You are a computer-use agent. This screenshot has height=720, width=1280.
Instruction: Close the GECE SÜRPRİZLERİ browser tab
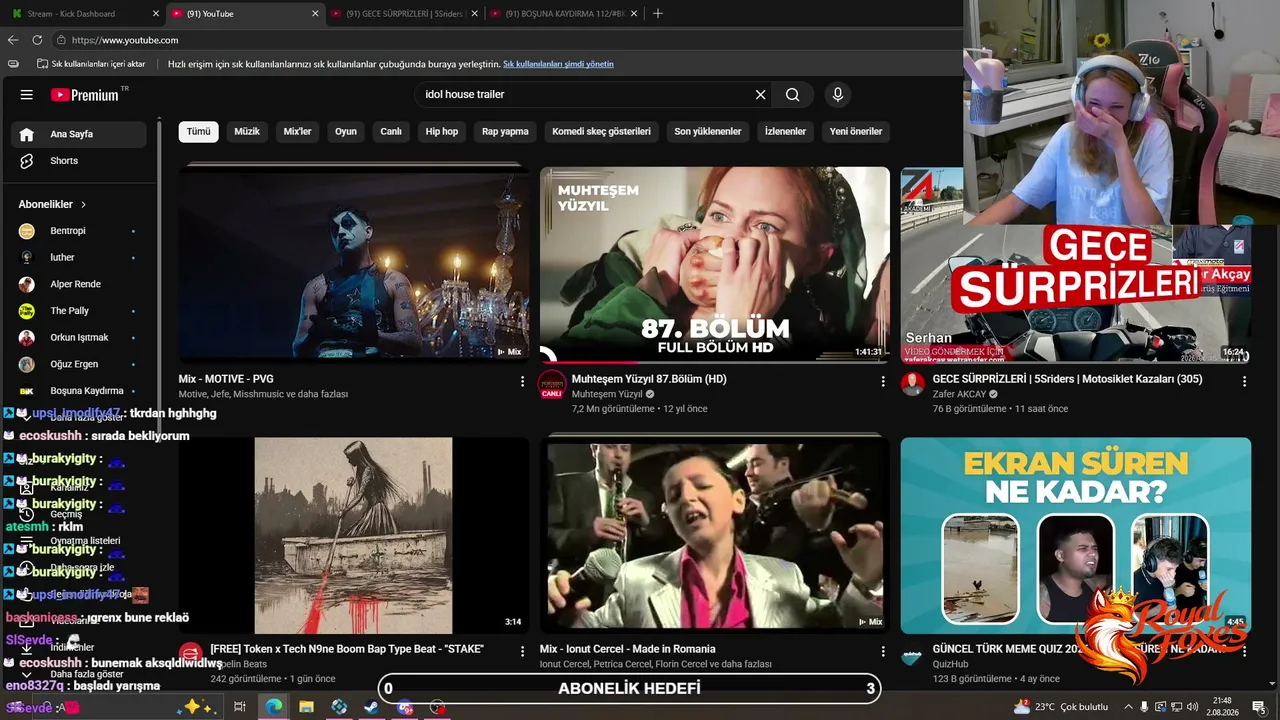coord(475,14)
